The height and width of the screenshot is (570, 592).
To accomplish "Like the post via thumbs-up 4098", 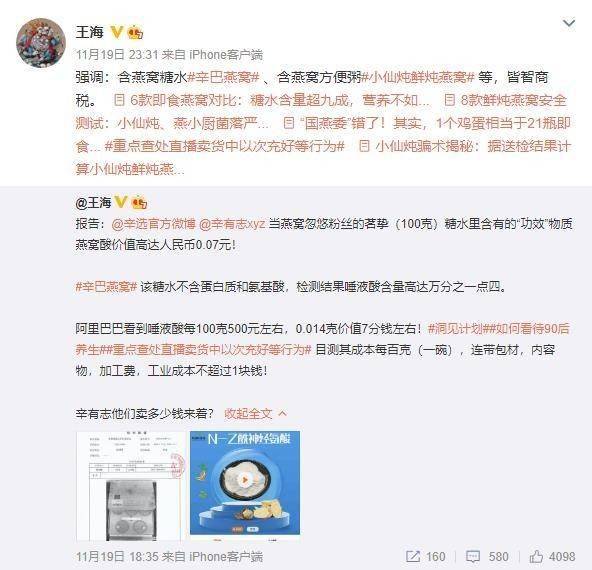I will click(552, 556).
